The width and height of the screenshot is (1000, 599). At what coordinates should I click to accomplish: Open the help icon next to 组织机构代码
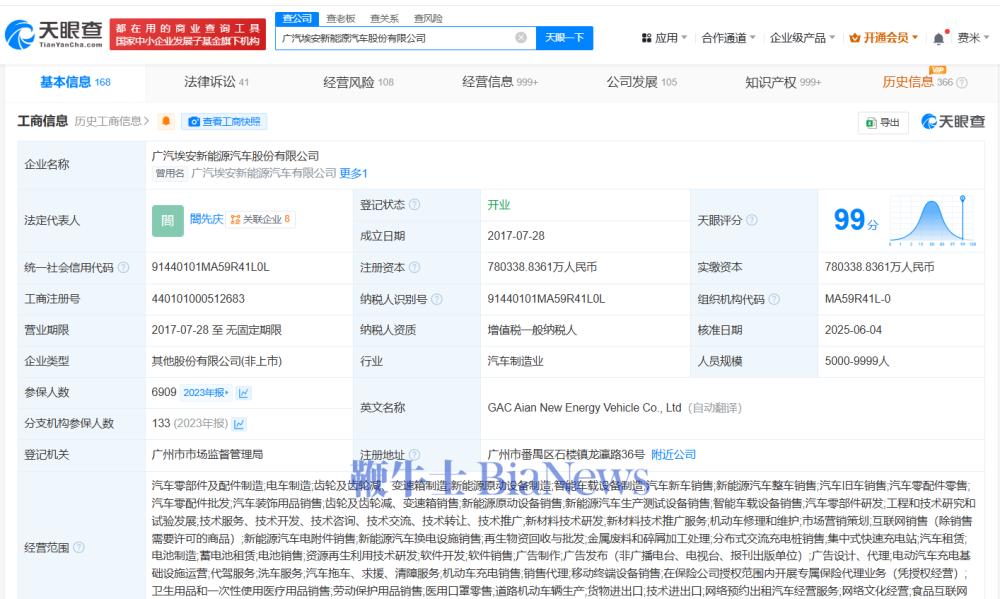coord(774,299)
